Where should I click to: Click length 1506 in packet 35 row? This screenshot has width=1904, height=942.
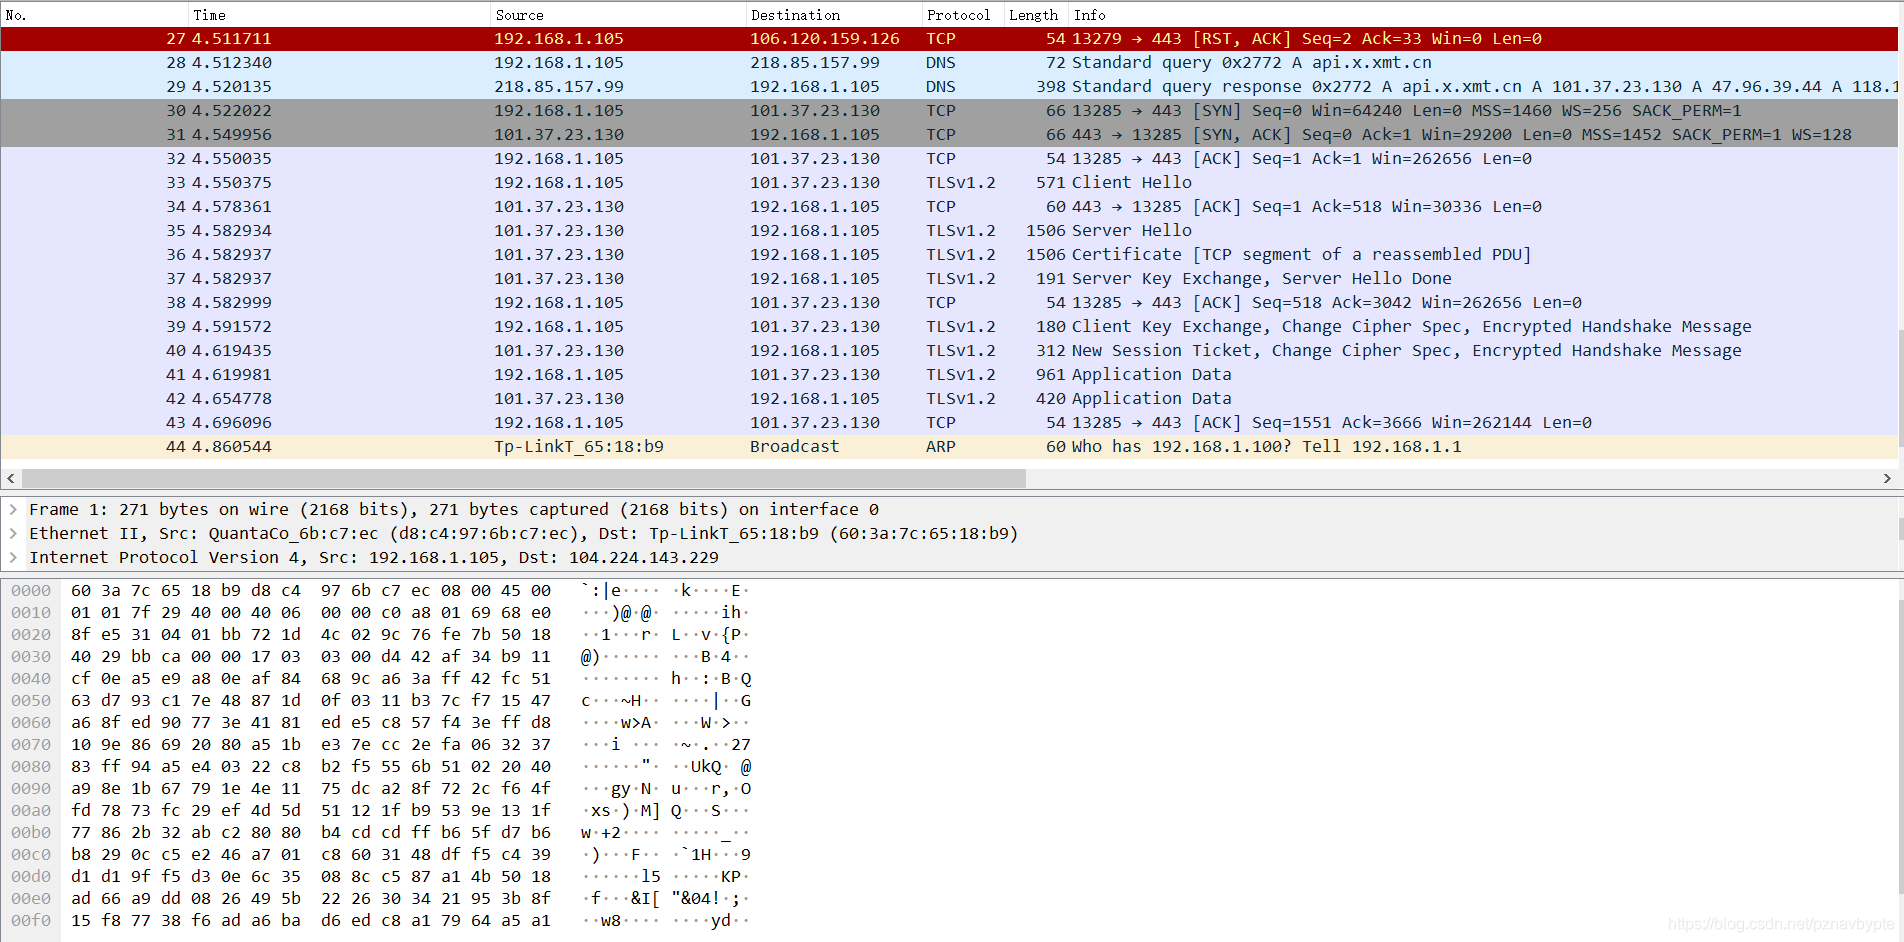click(1046, 231)
